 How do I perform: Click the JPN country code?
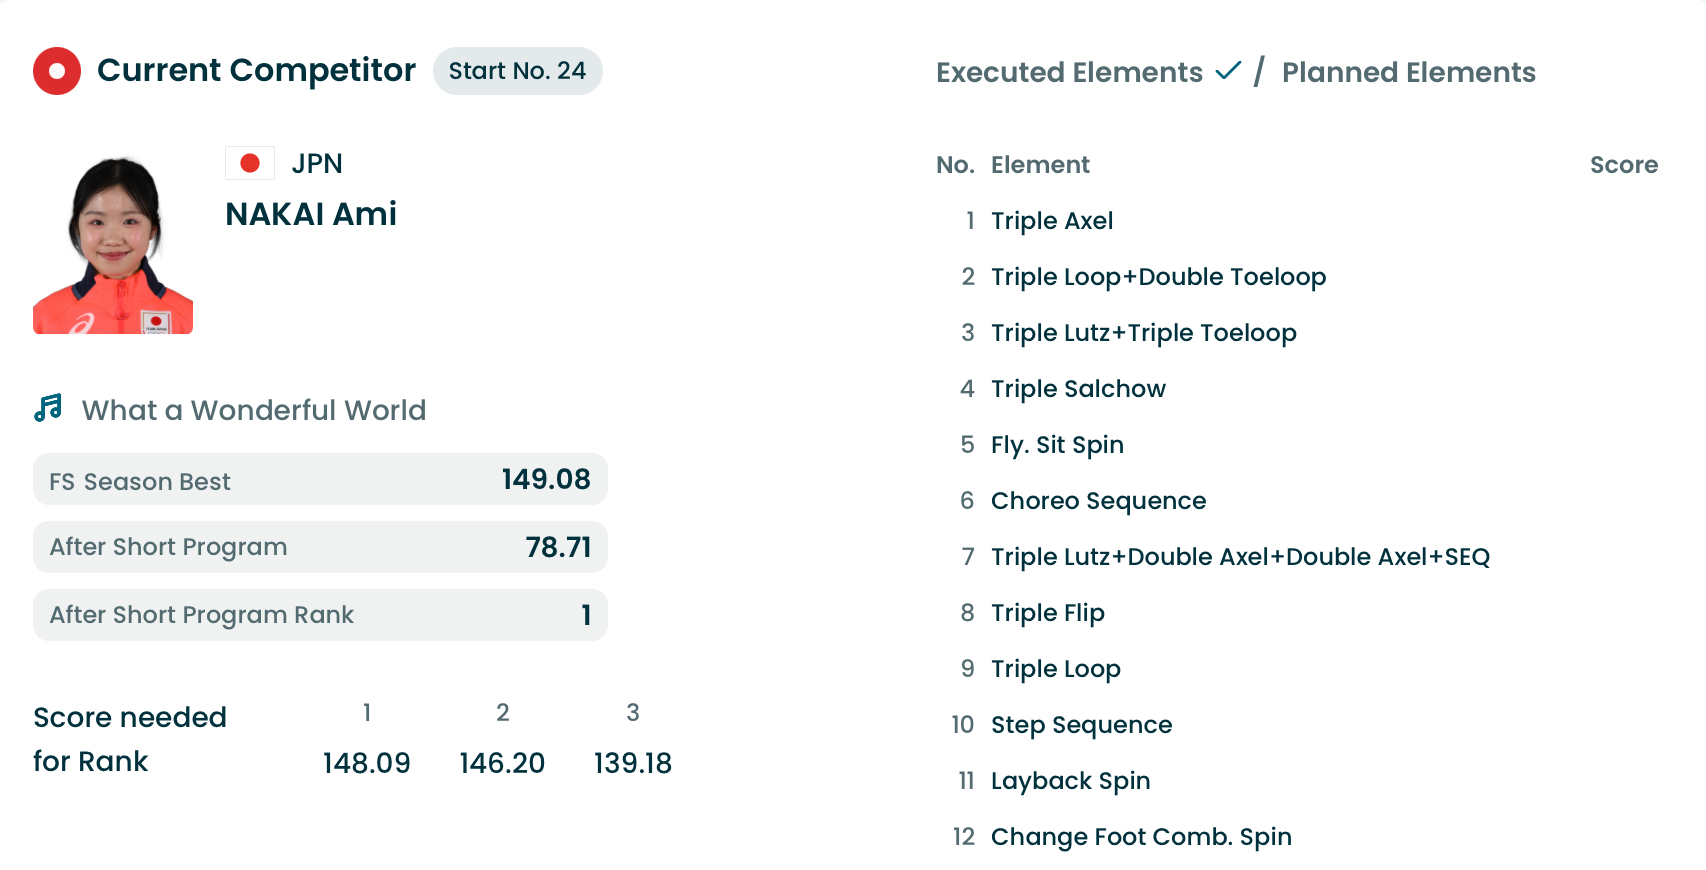click(x=317, y=163)
